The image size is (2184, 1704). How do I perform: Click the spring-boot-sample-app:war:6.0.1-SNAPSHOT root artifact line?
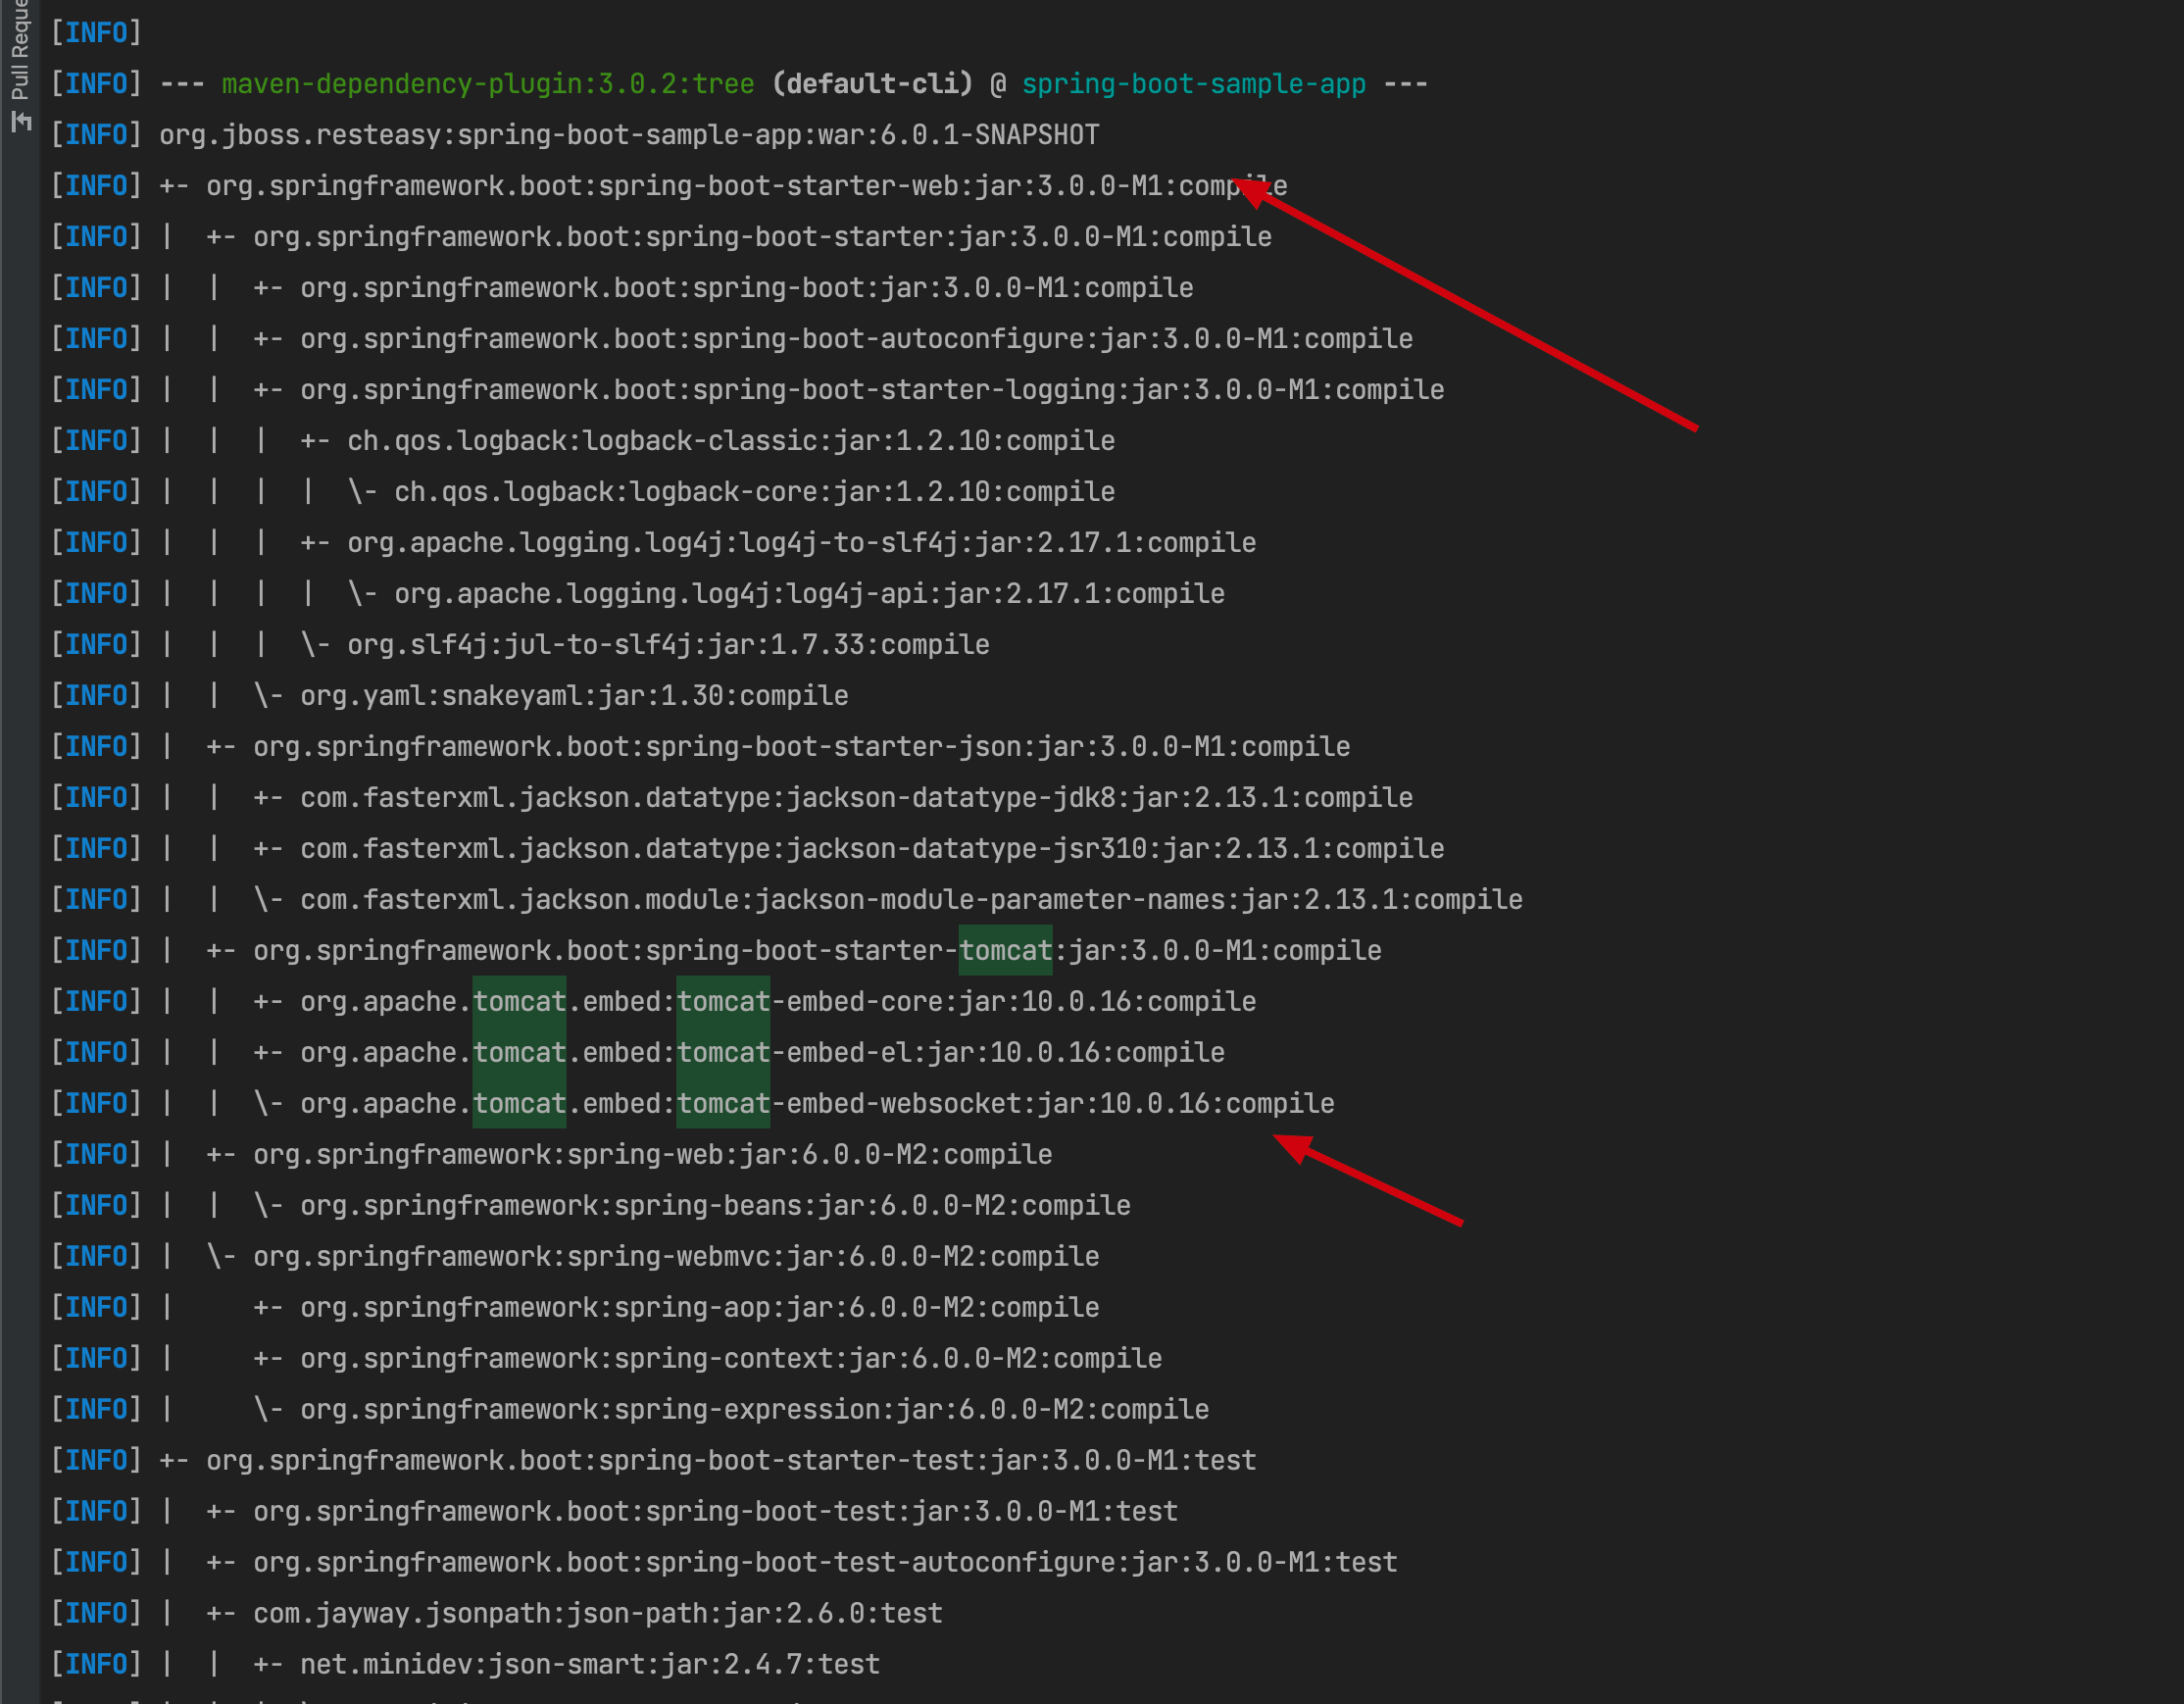[628, 135]
